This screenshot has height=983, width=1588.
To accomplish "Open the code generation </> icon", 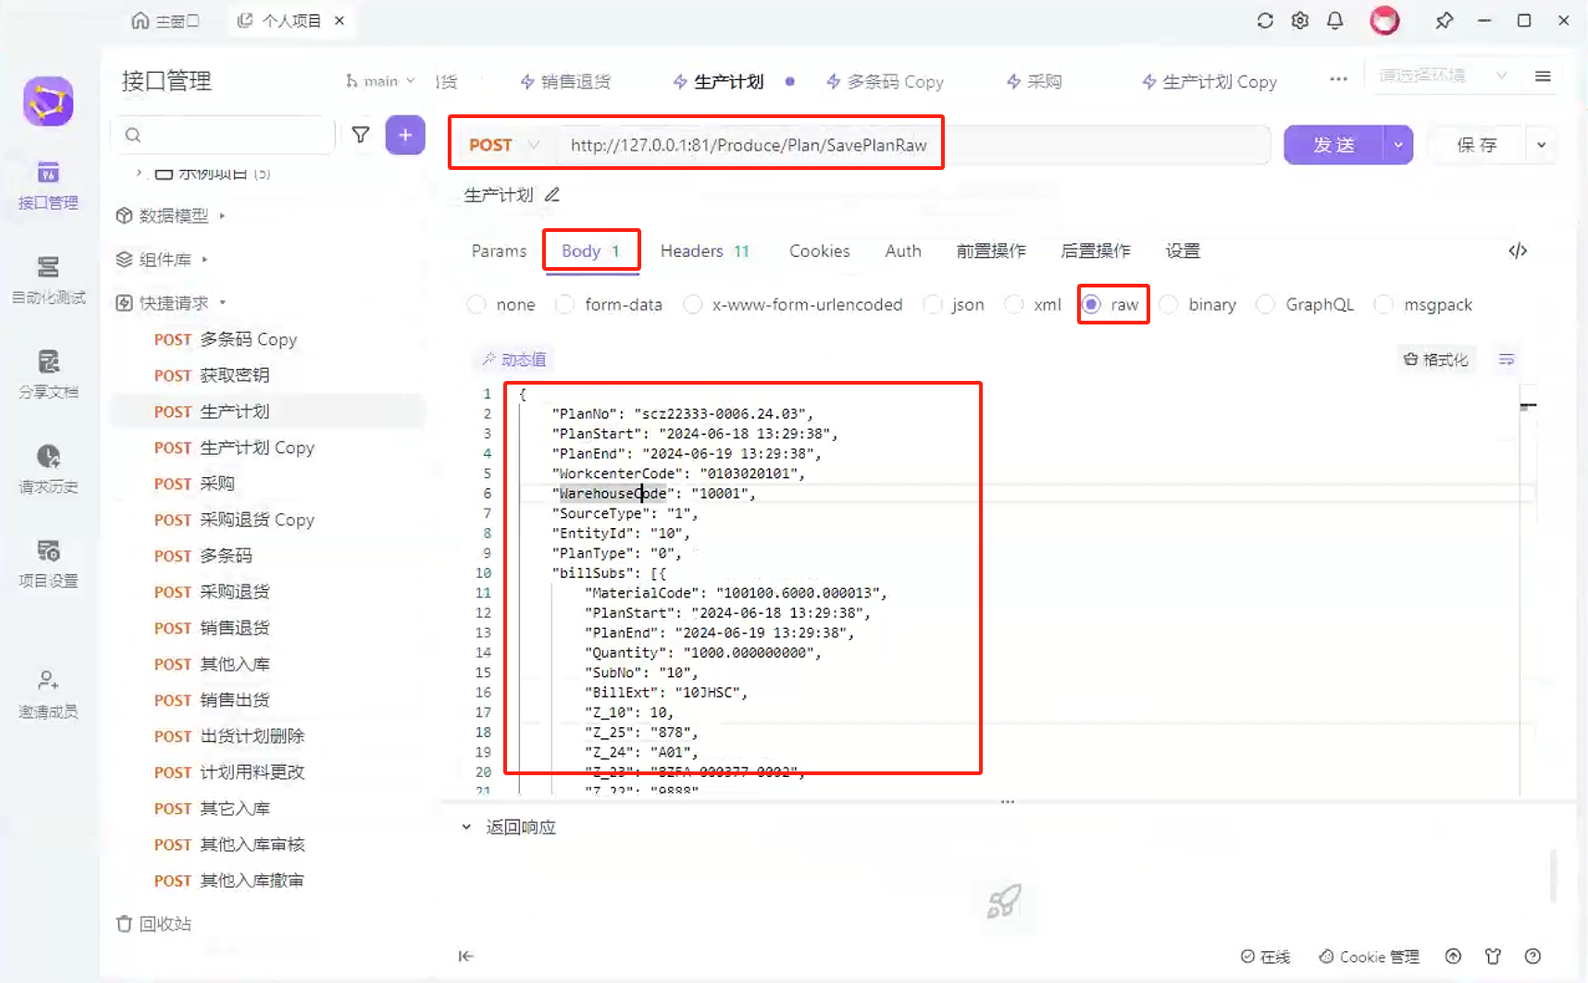I will (x=1517, y=251).
